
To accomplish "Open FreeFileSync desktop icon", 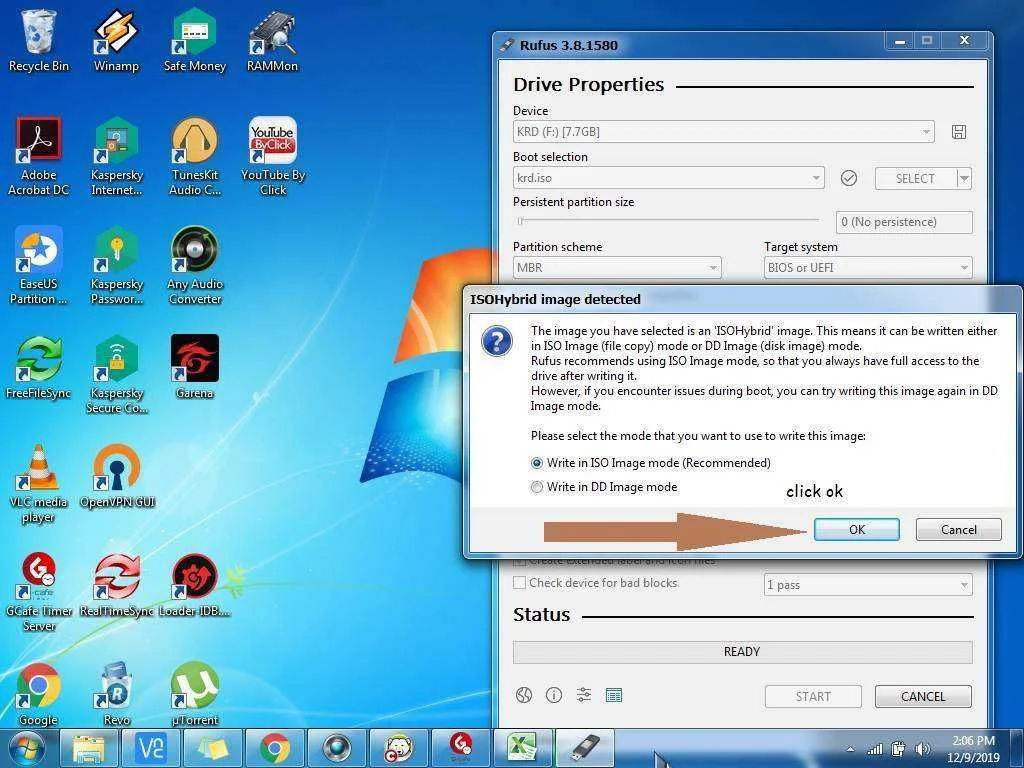I will [x=39, y=367].
